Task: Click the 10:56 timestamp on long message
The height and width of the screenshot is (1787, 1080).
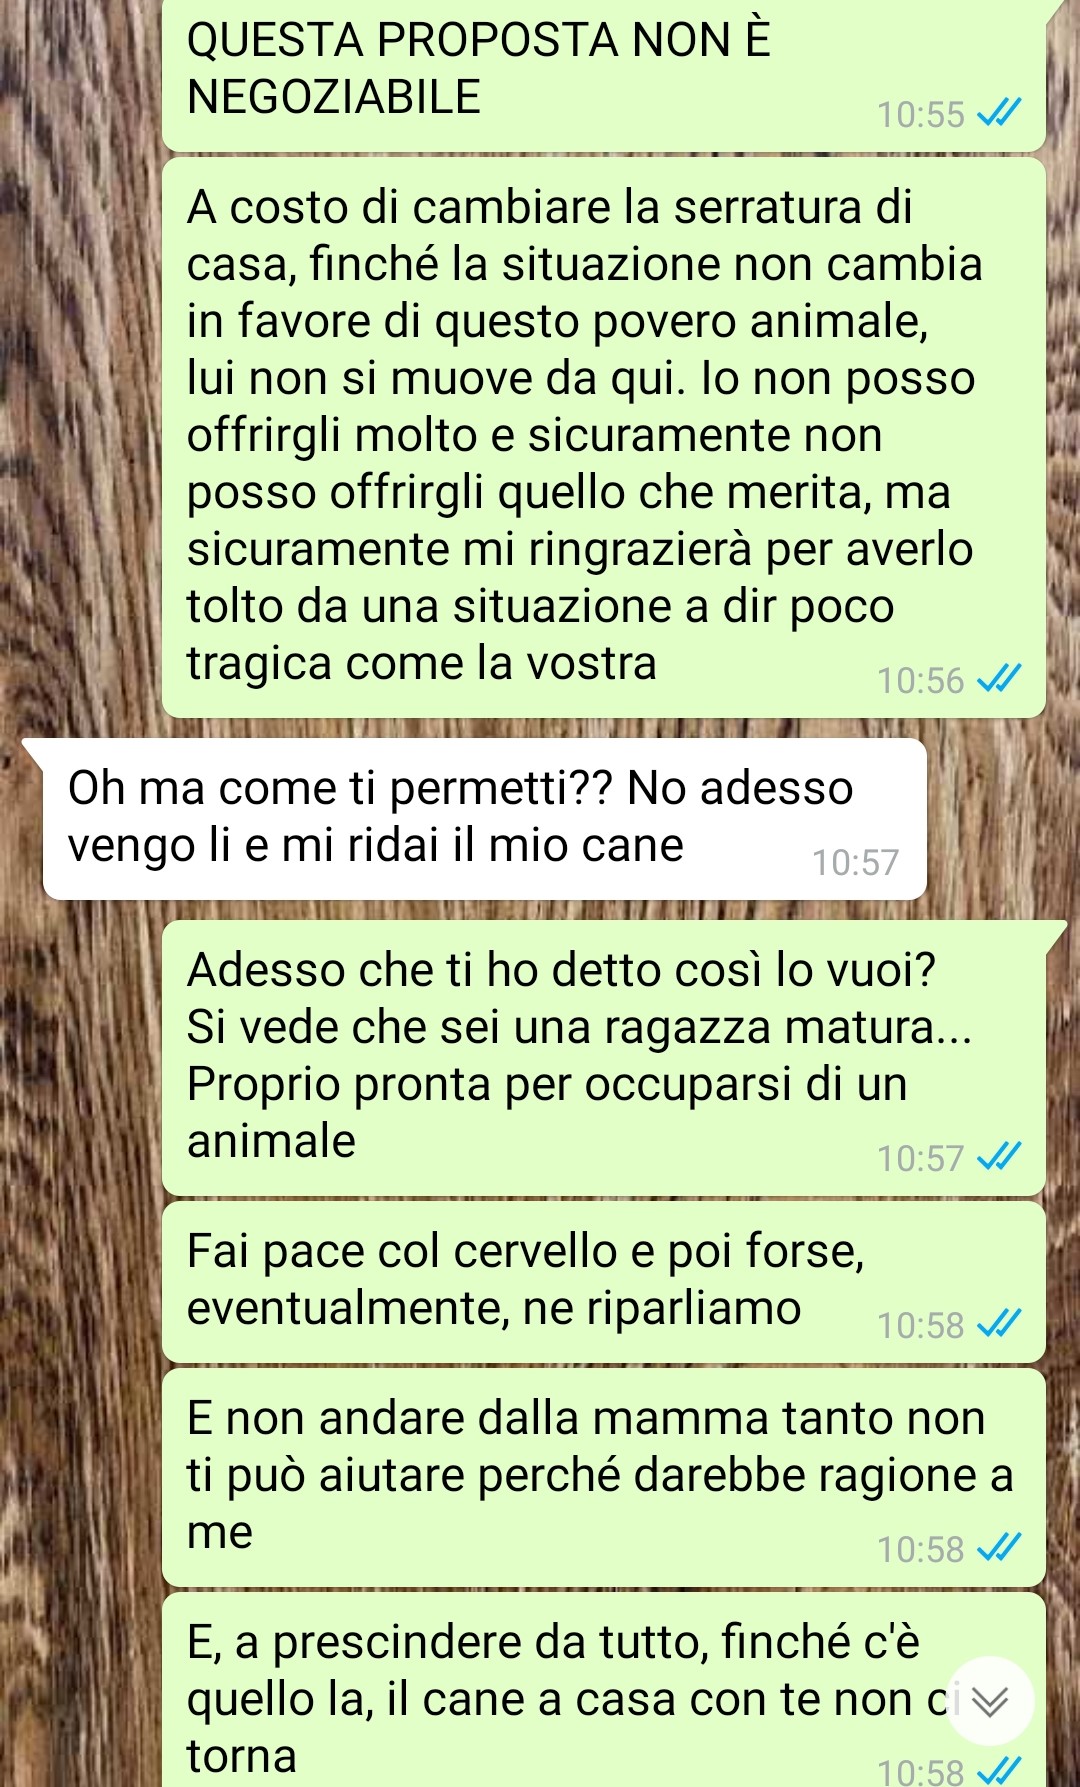Action: 920,680
